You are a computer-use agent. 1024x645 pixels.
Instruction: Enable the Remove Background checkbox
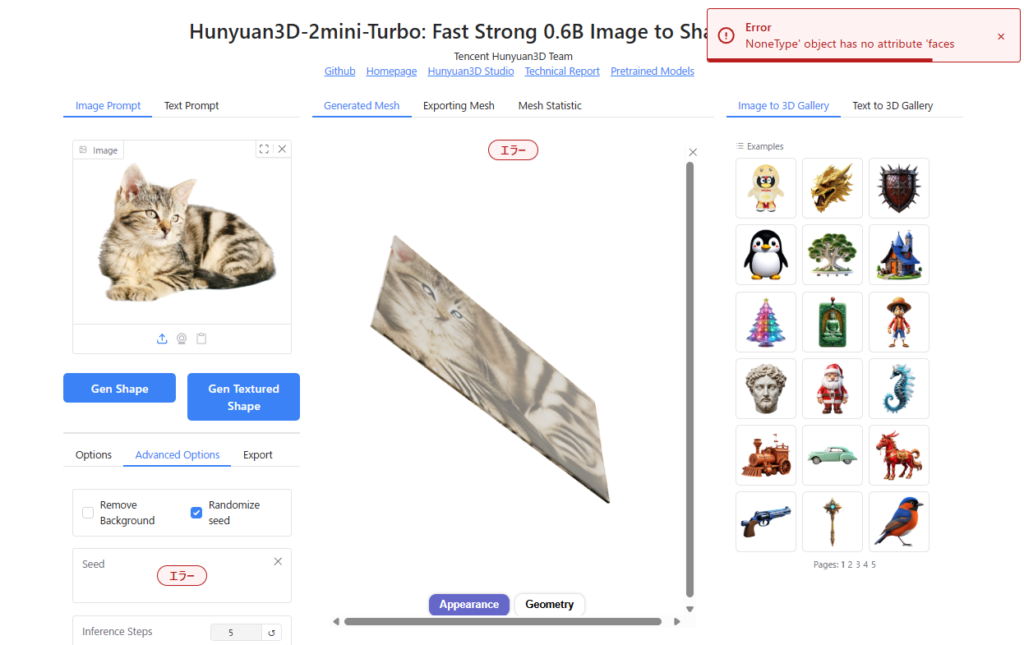coord(88,513)
